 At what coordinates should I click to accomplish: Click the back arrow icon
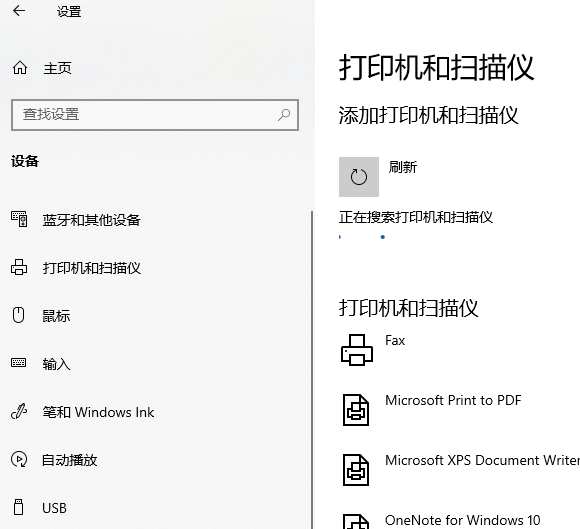(19, 11)
